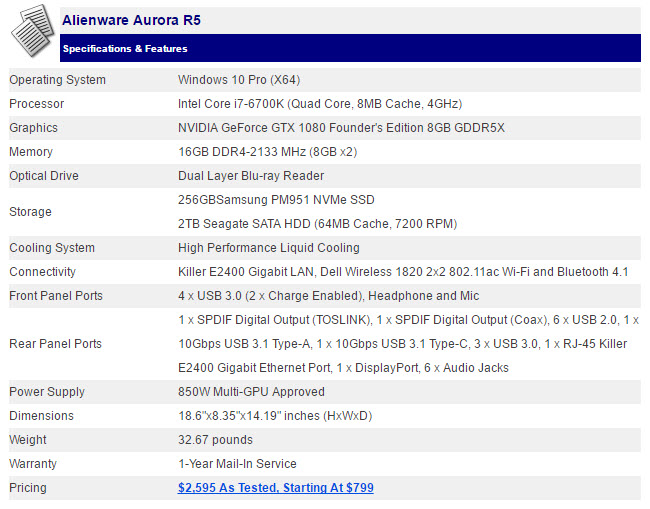Select the Connectivity row label
The width and height of the screenshot is (650, 509).
pos(42,272)
